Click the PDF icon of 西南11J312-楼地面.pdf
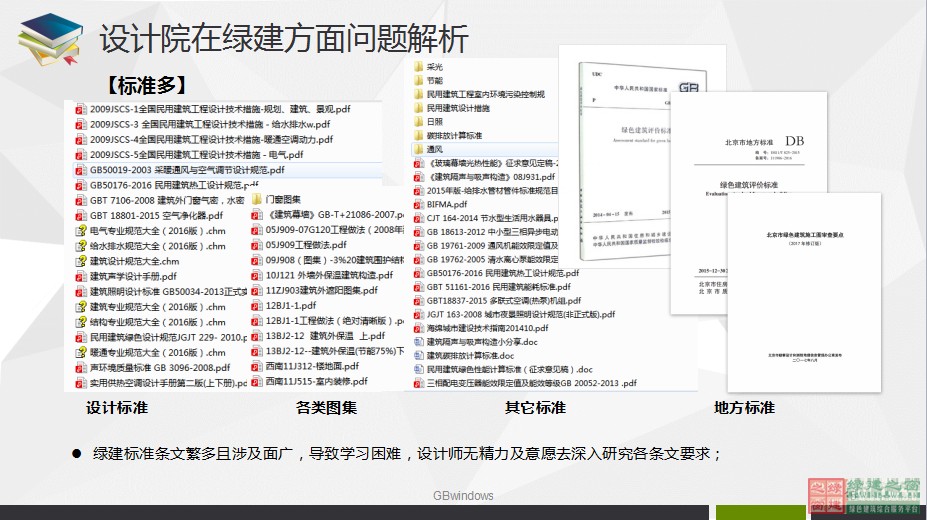 coord(257,366)
